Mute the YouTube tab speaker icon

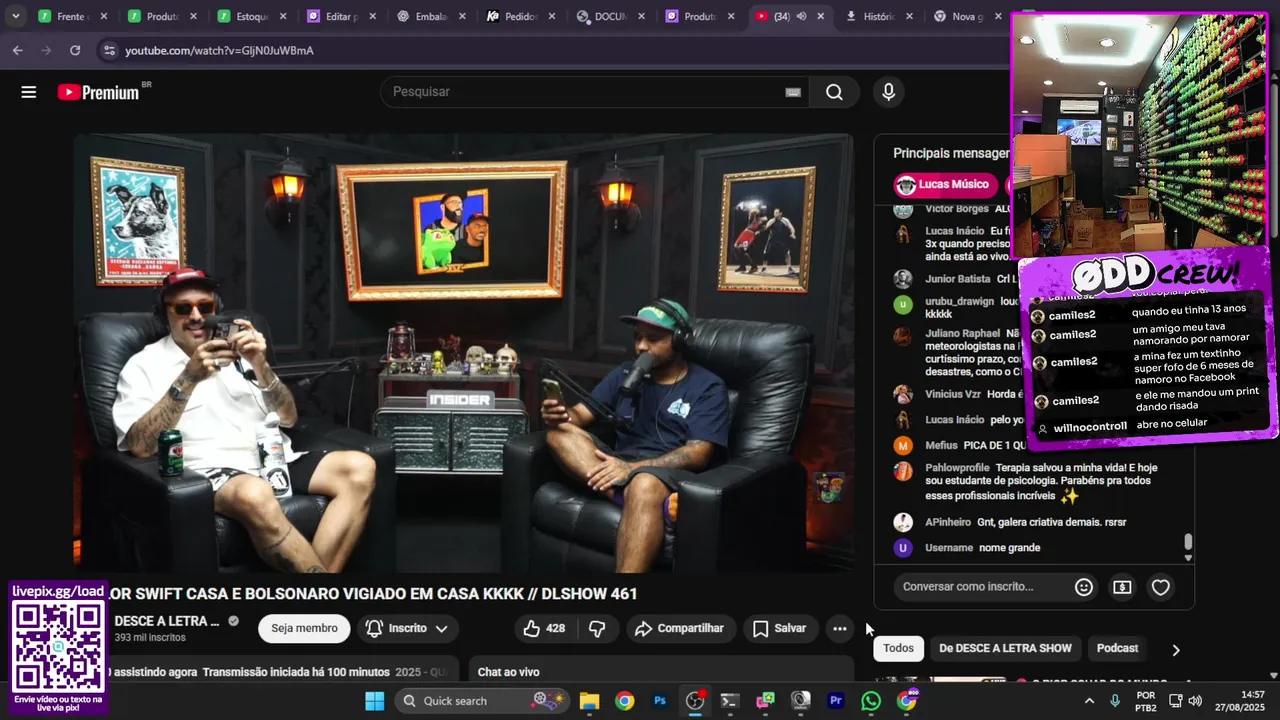(801, 16)
